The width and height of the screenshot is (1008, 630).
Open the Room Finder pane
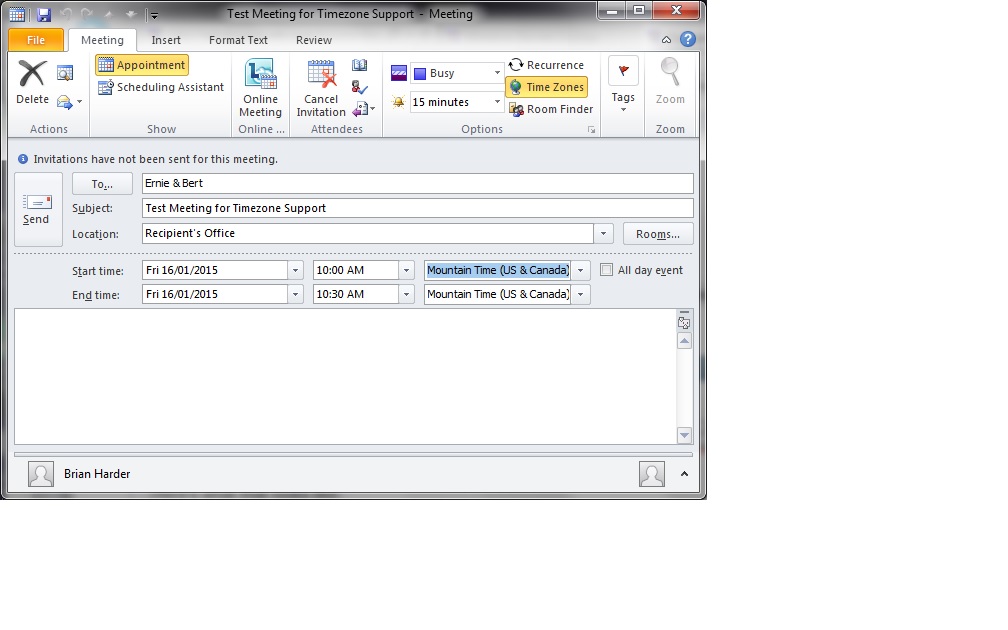(550, 109)
